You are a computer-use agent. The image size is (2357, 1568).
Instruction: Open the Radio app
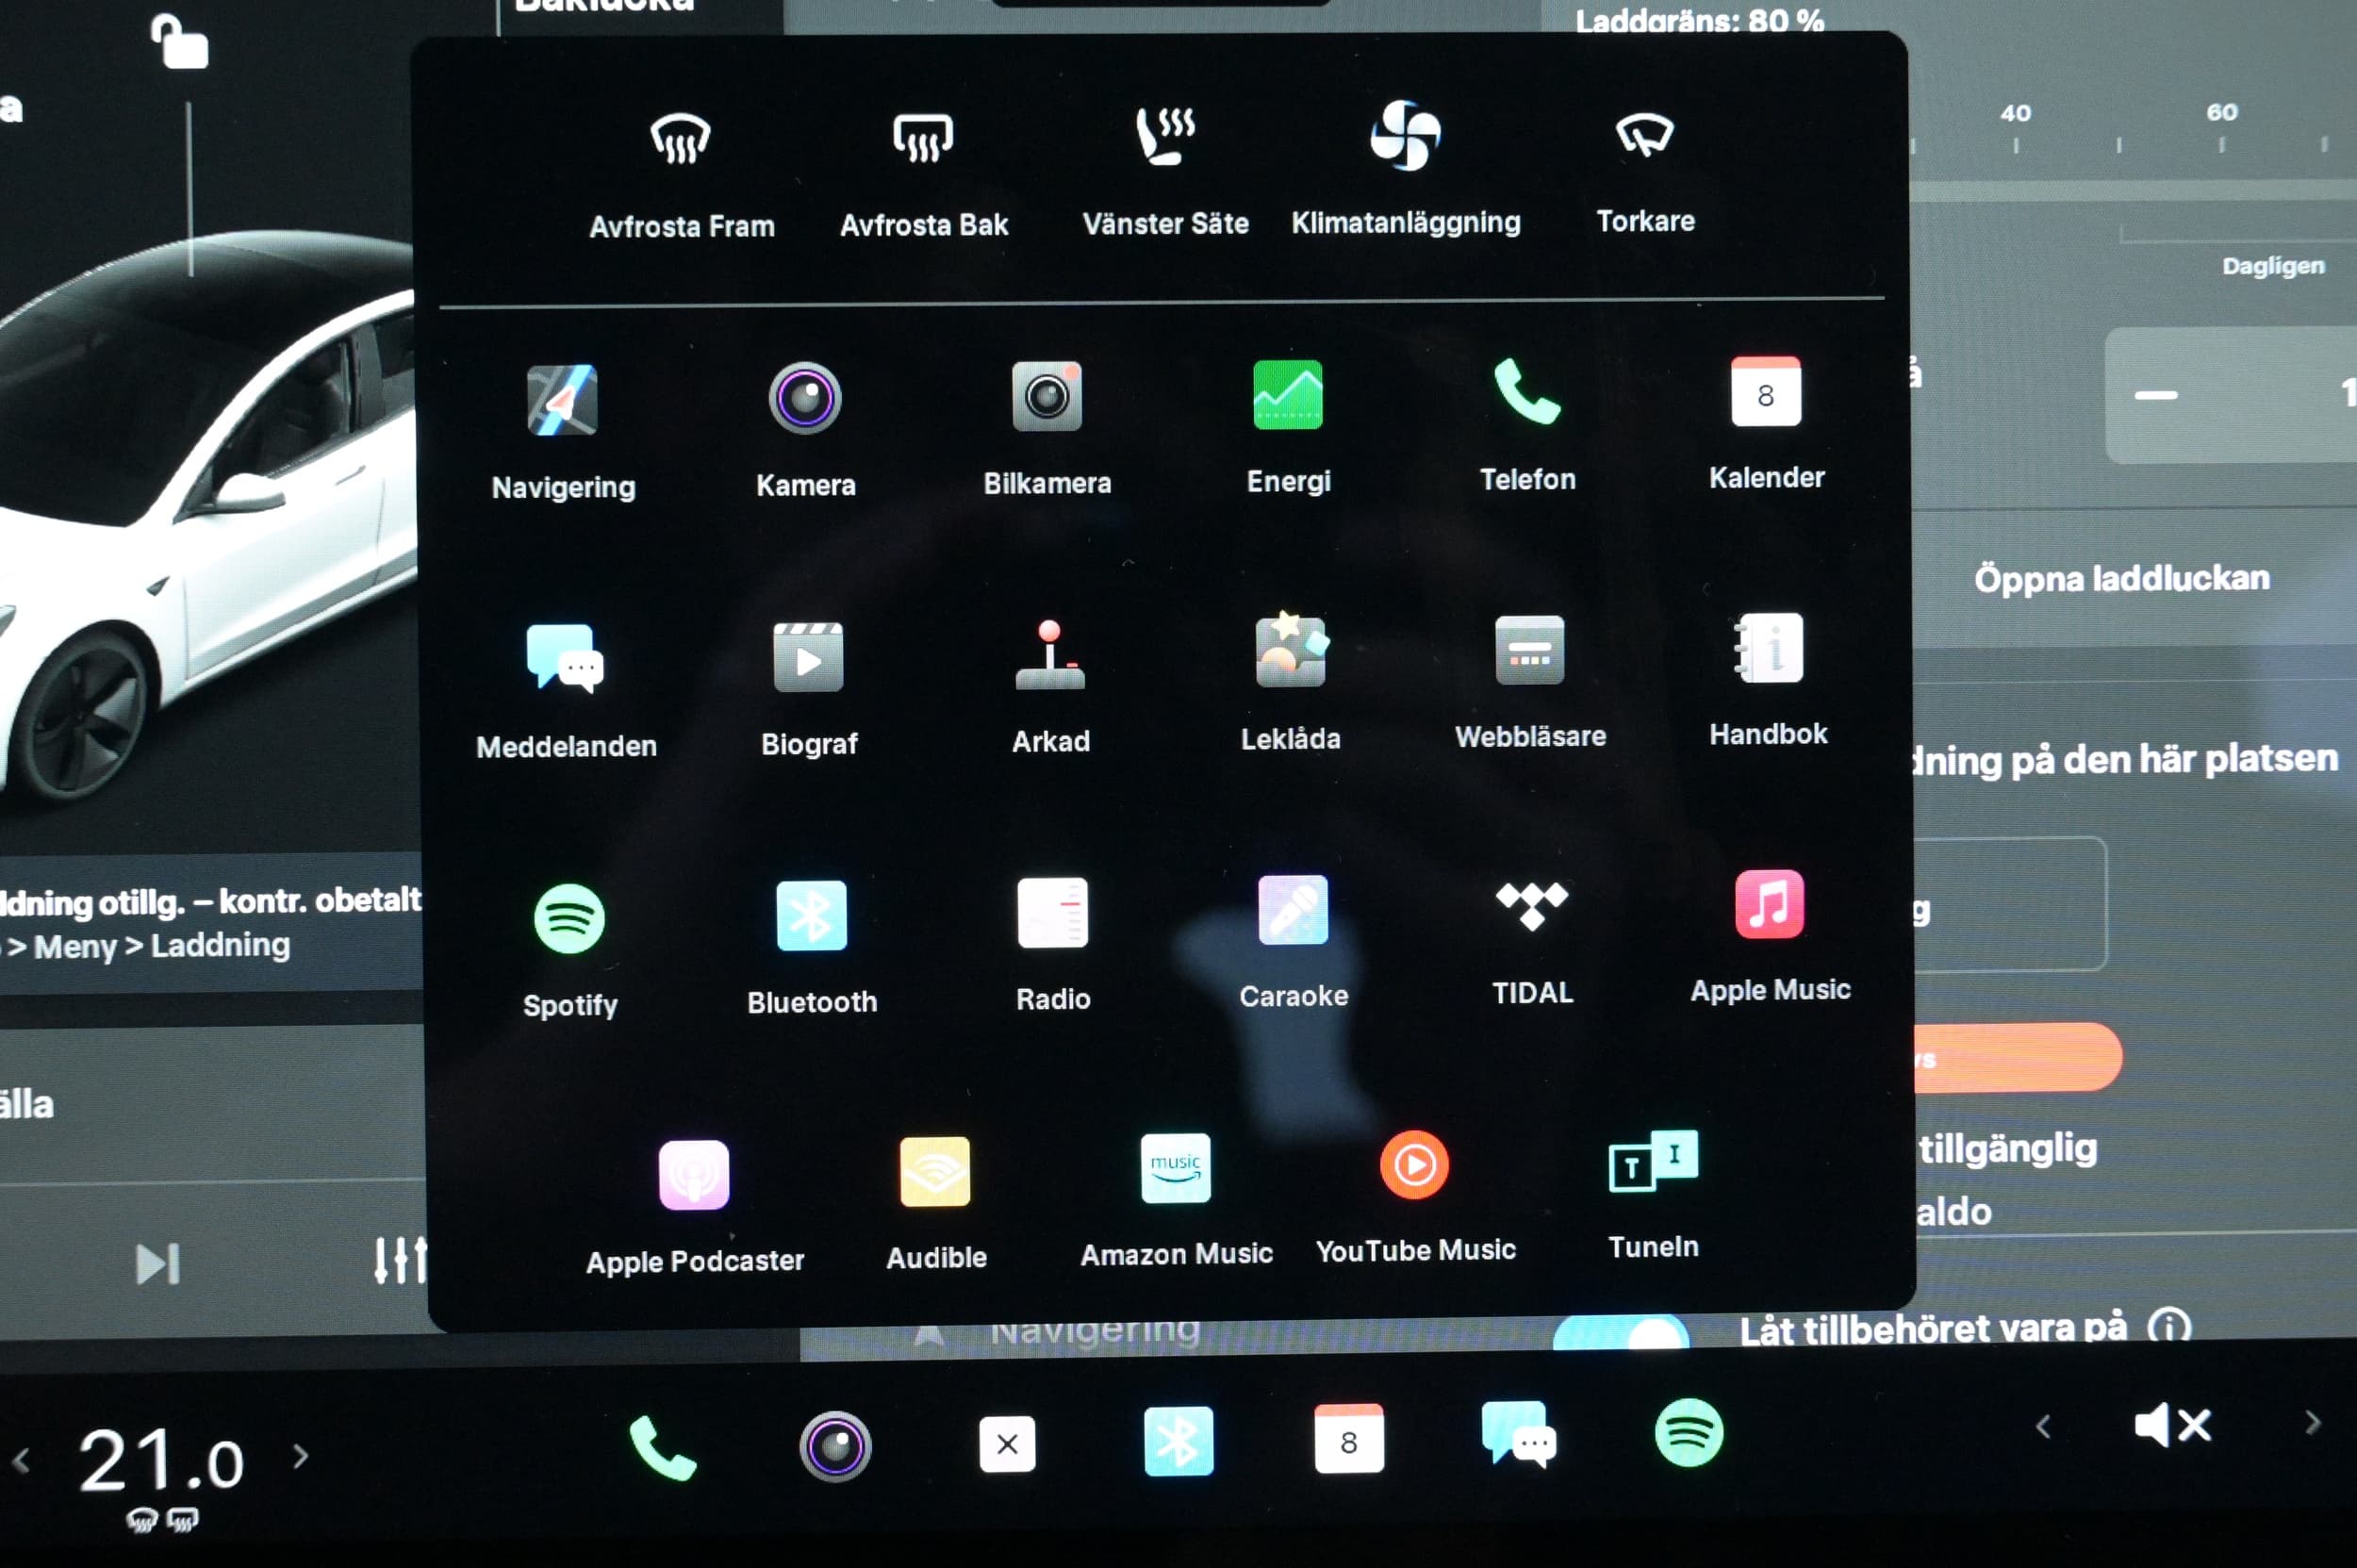point(1052,945)
